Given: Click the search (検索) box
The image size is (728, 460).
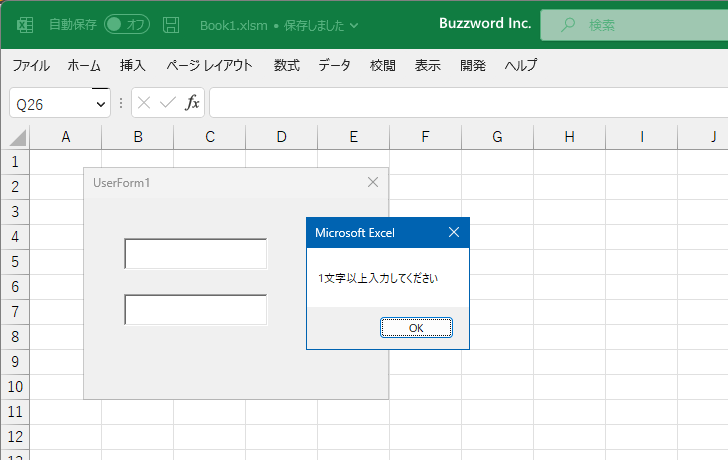Looking at the screenshot, I should (x=634, y=25).
